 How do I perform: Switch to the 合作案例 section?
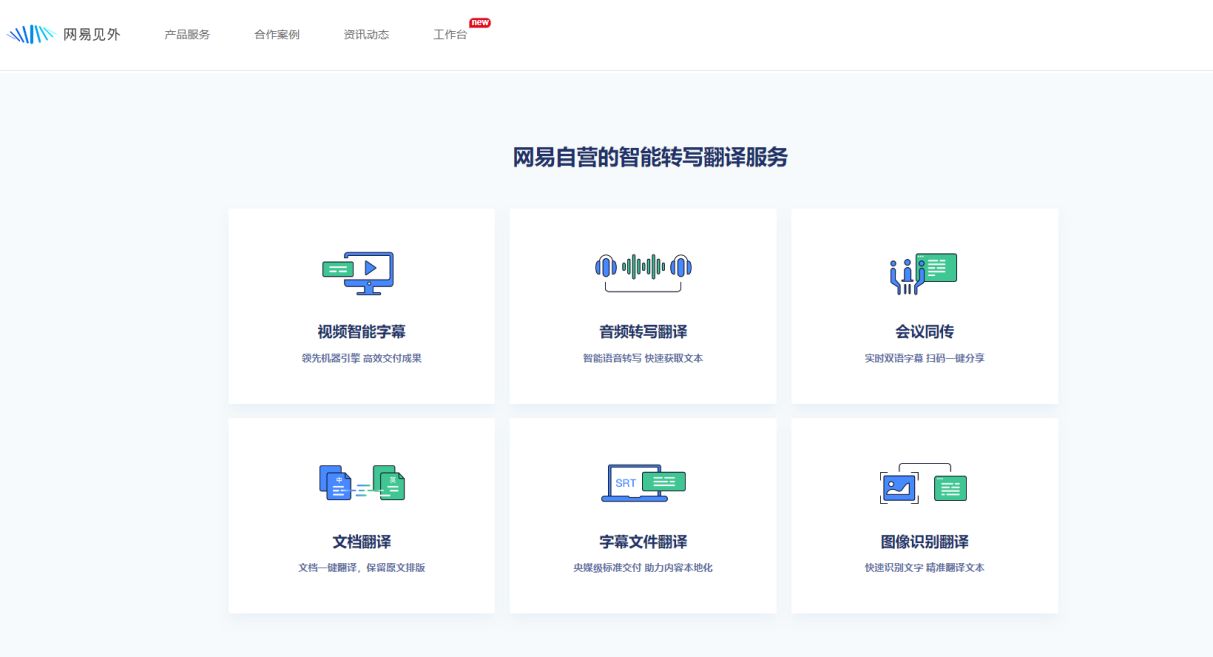pos(275,34)
